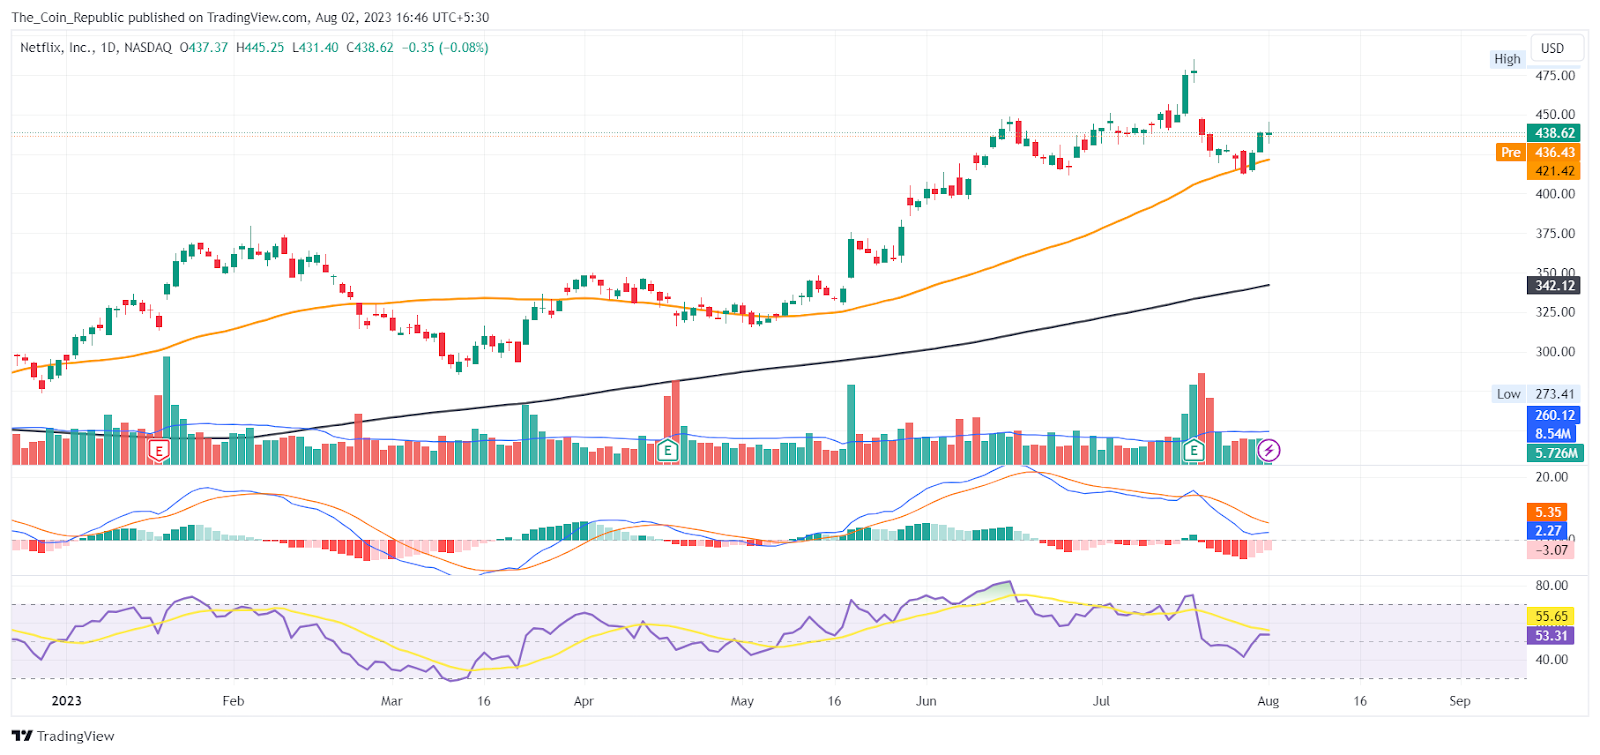Click the 450.00 price axis label
The height and width of the screenshot is (755, 1600).
coord(1555,114)
